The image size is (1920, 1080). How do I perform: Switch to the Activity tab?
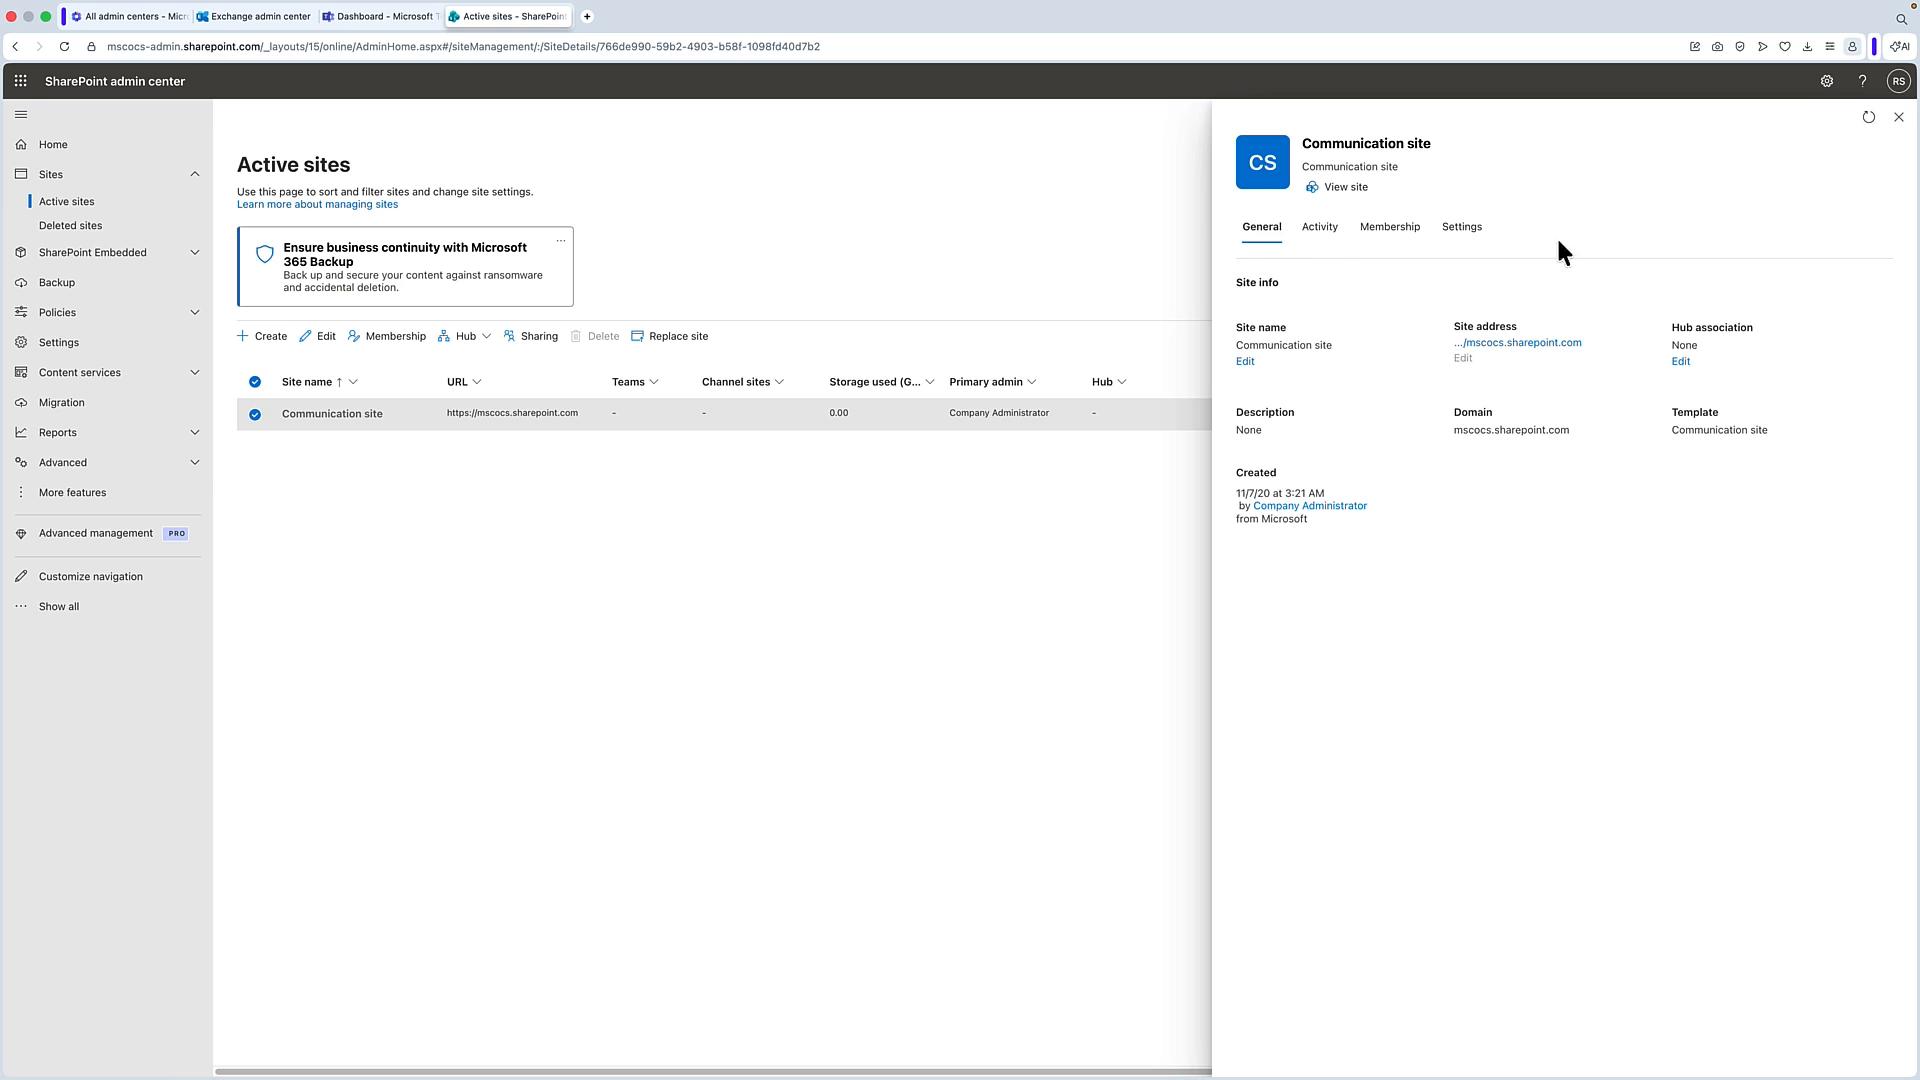point(1319,227)
